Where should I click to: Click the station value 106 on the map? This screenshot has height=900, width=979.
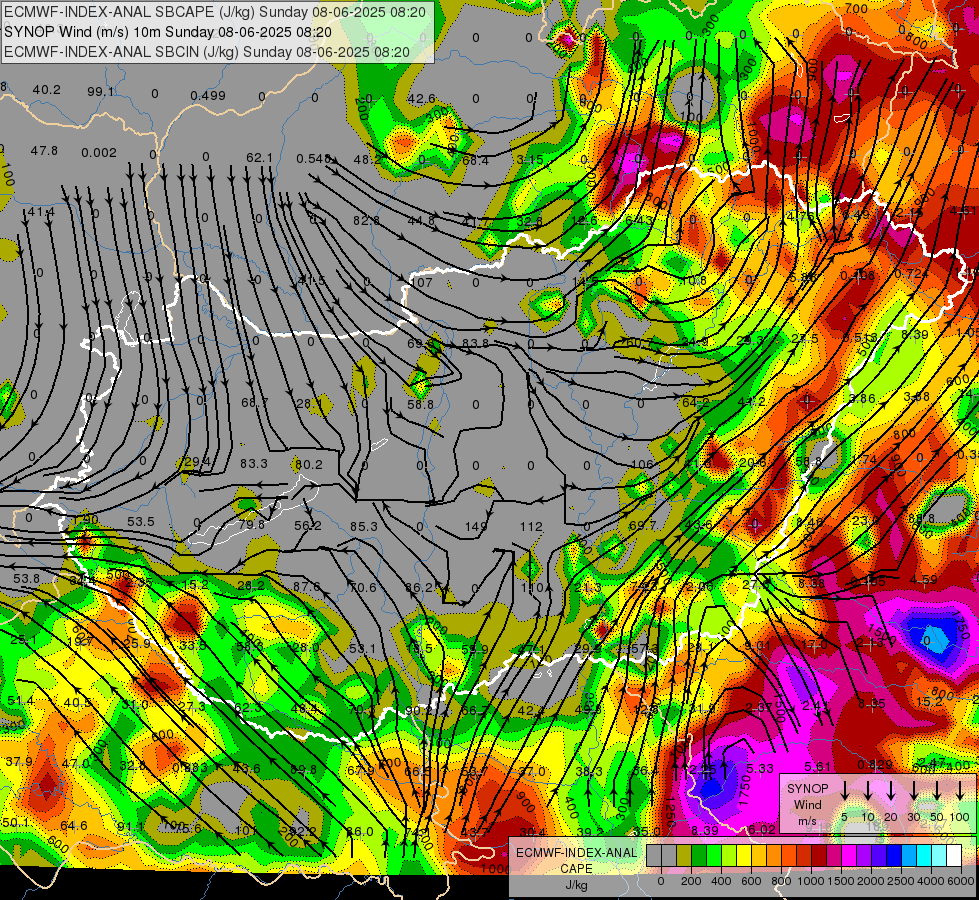click(642, 464)
